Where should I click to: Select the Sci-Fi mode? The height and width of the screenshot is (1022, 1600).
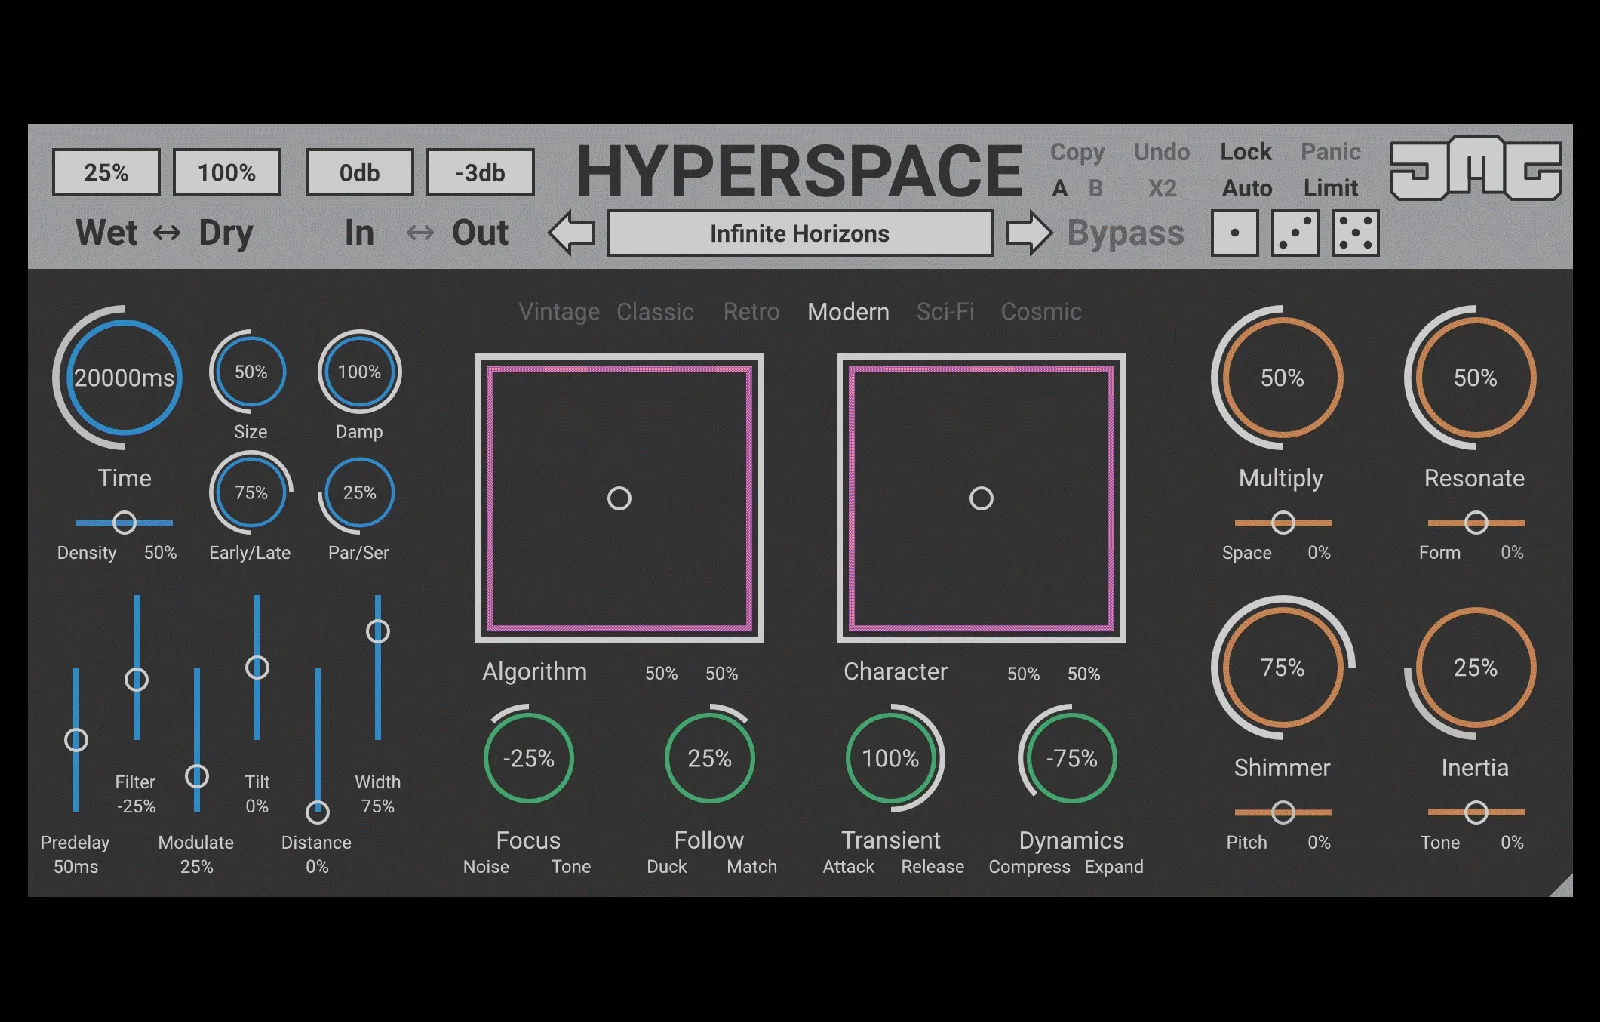(945, 312)
